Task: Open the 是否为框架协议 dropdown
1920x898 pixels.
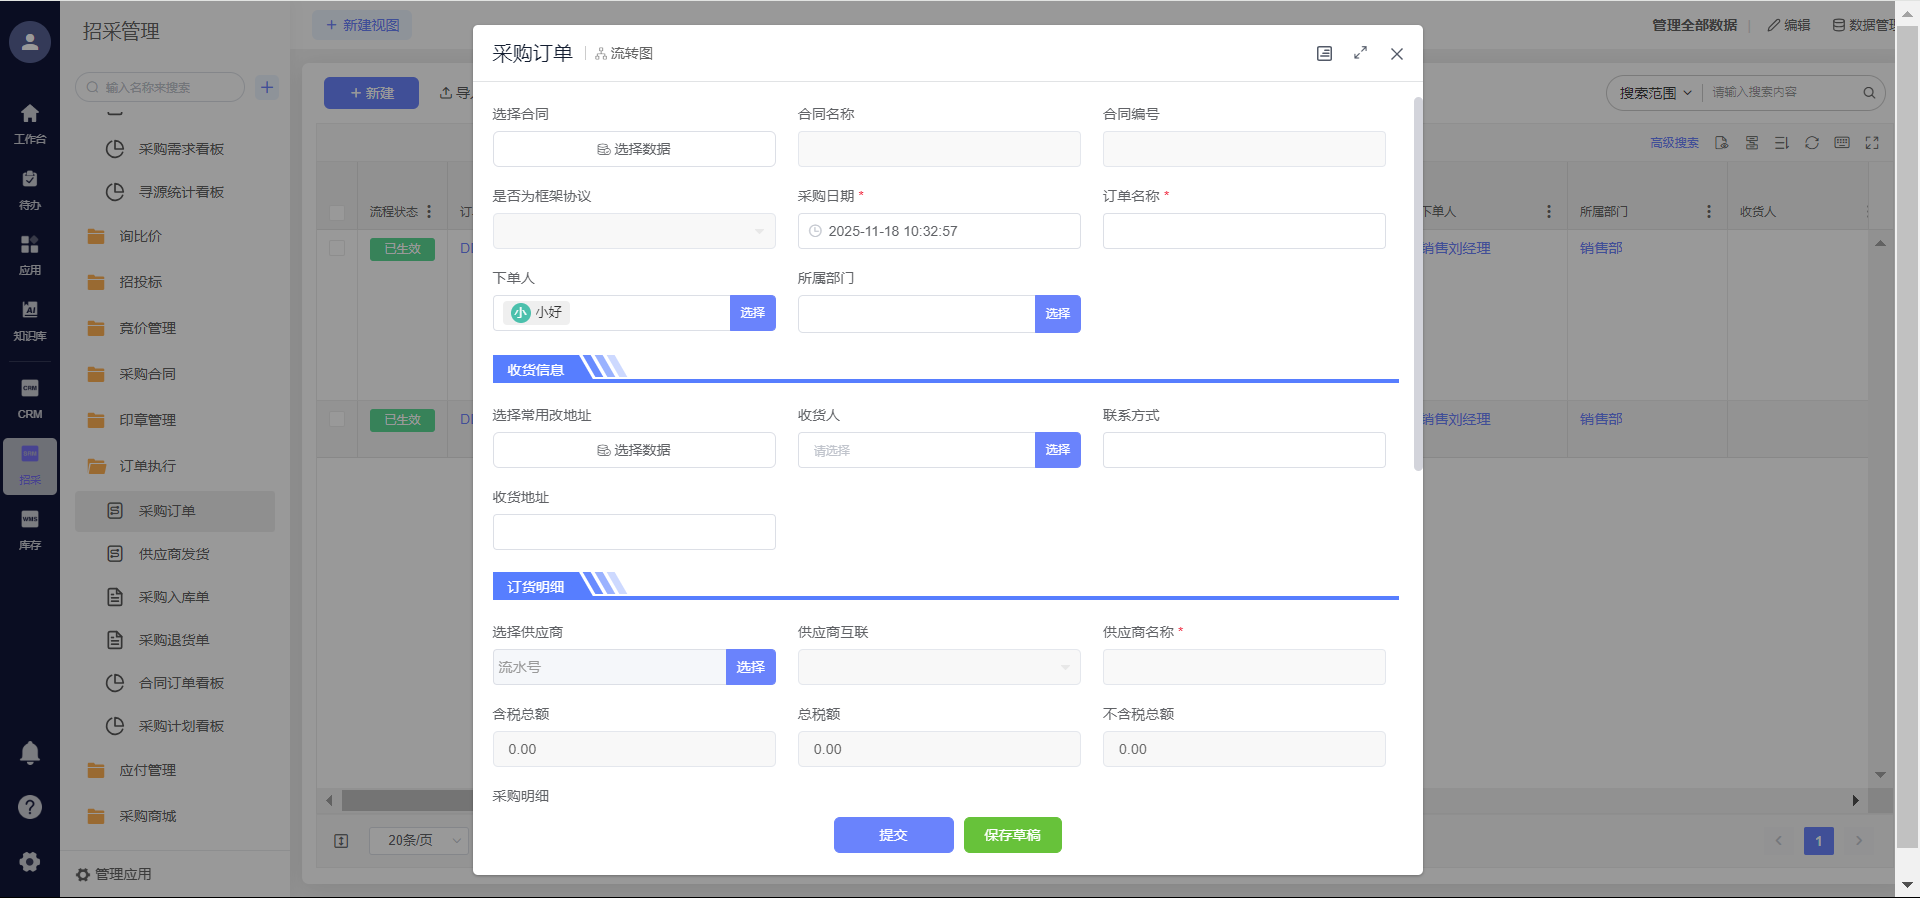Action: pyautogui.click(x=634, y=231)
